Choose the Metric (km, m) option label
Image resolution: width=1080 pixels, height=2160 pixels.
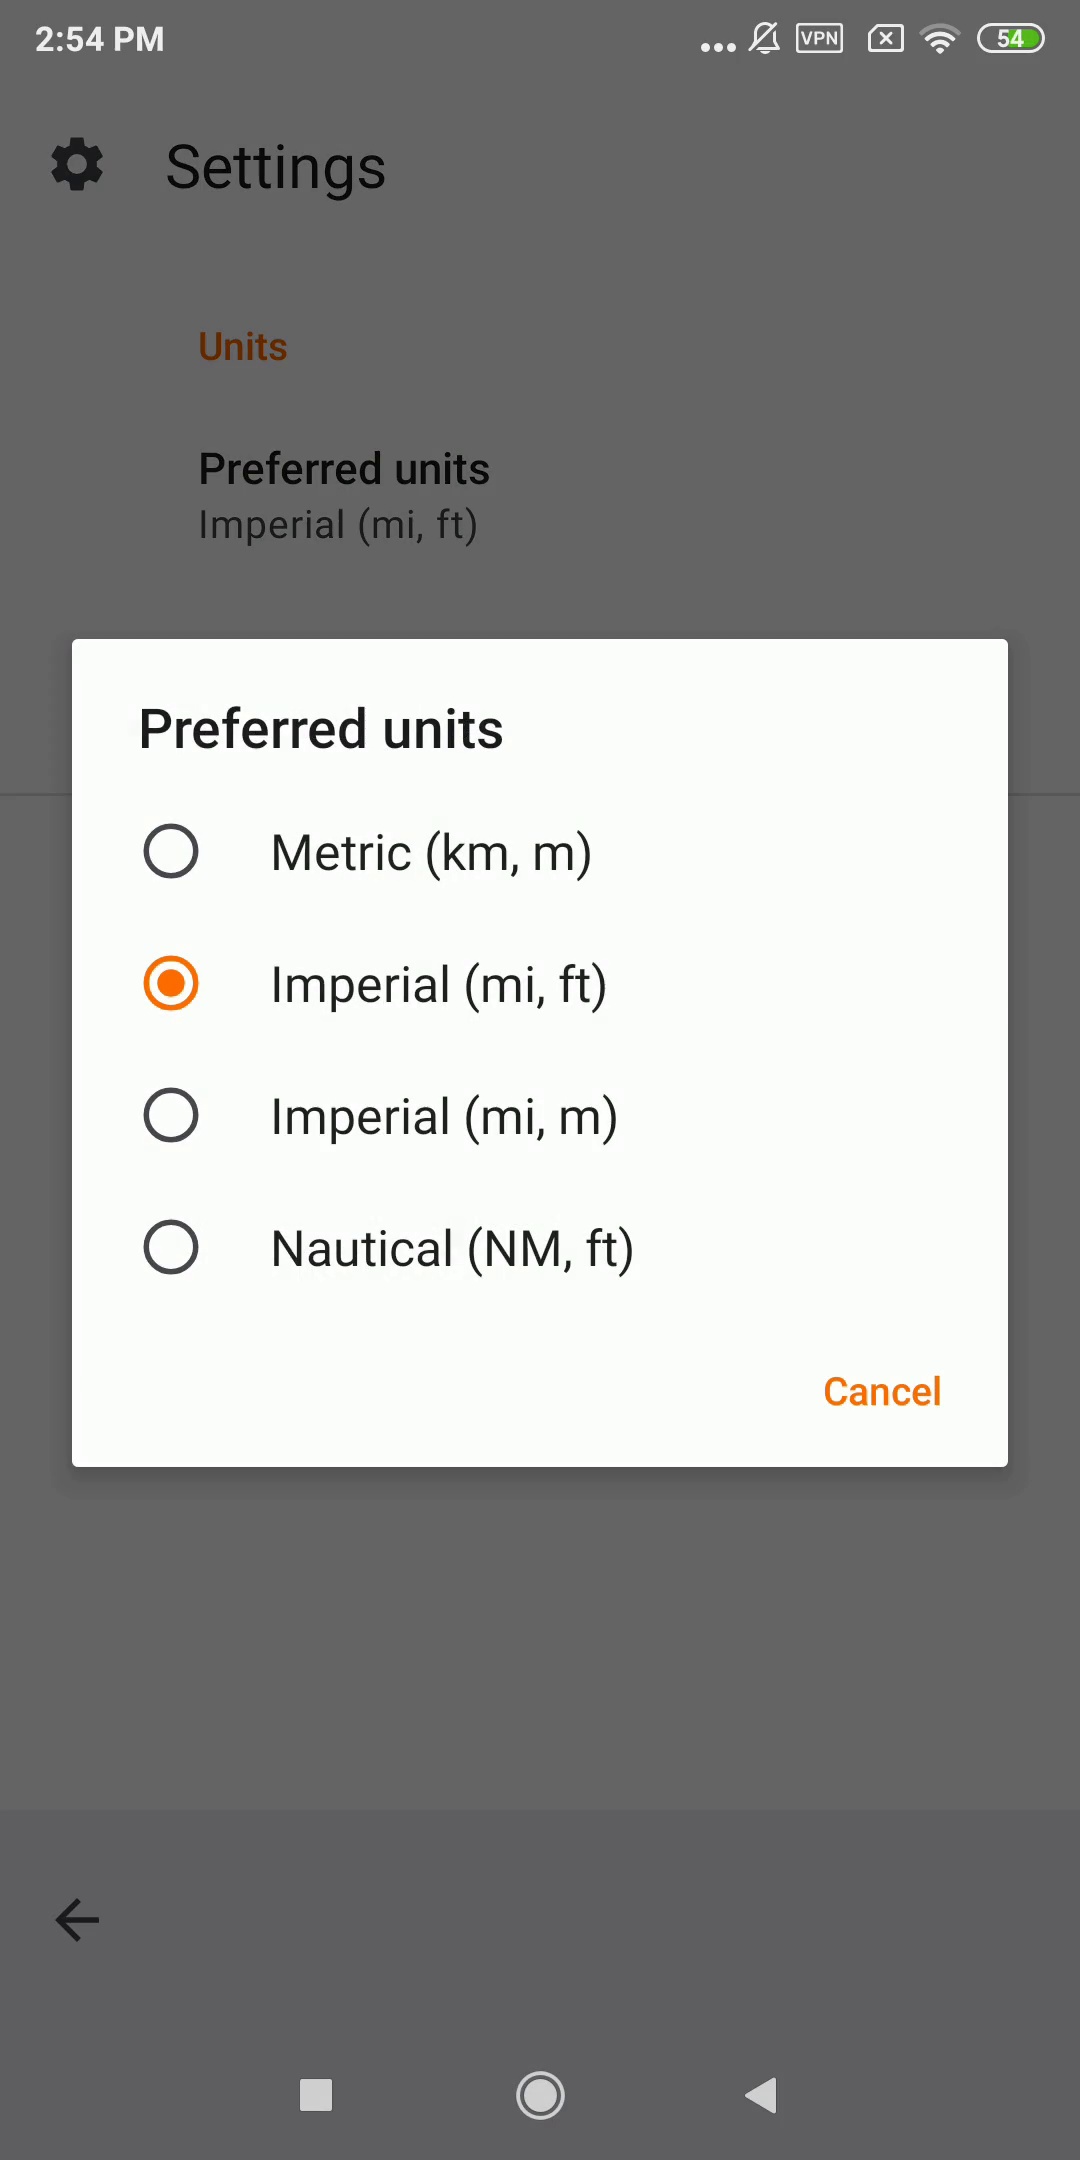pyautogui.click(x=431, y=853)
